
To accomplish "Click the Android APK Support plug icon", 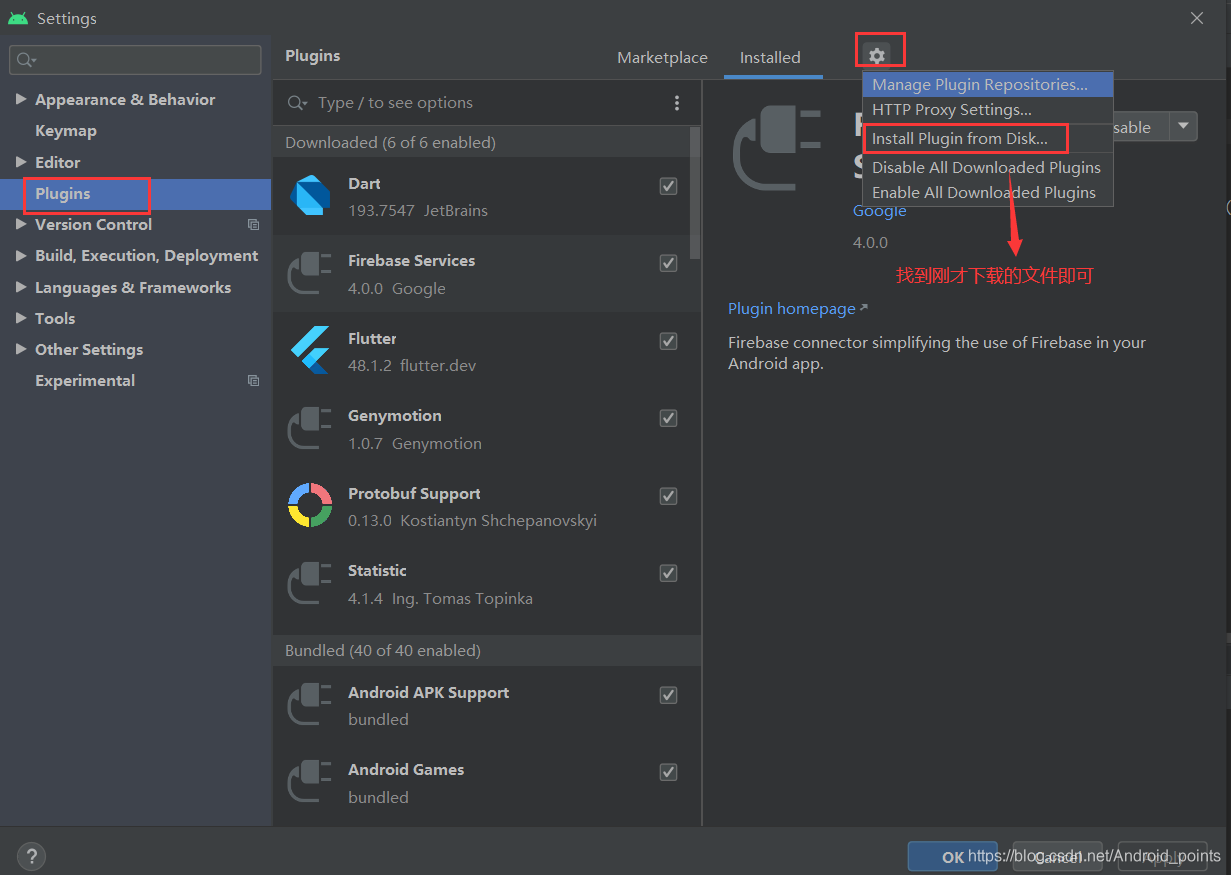I will [x=310, y=705].
